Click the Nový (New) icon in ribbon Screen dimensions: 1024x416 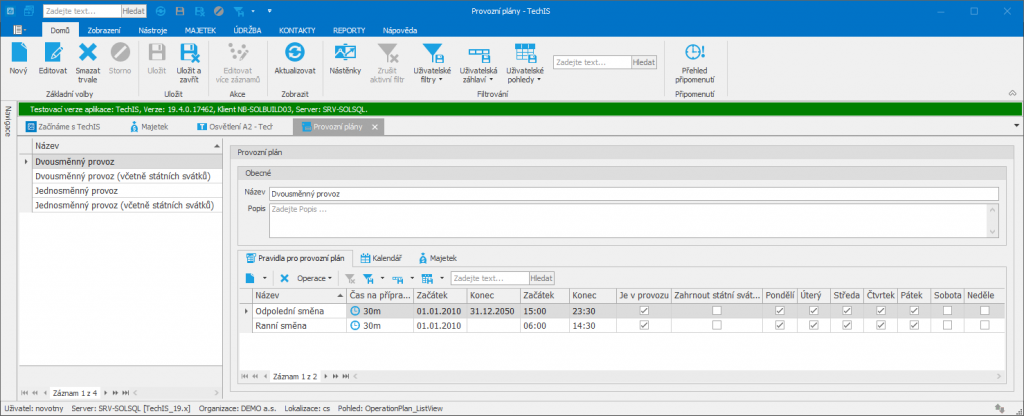point(18,52)
